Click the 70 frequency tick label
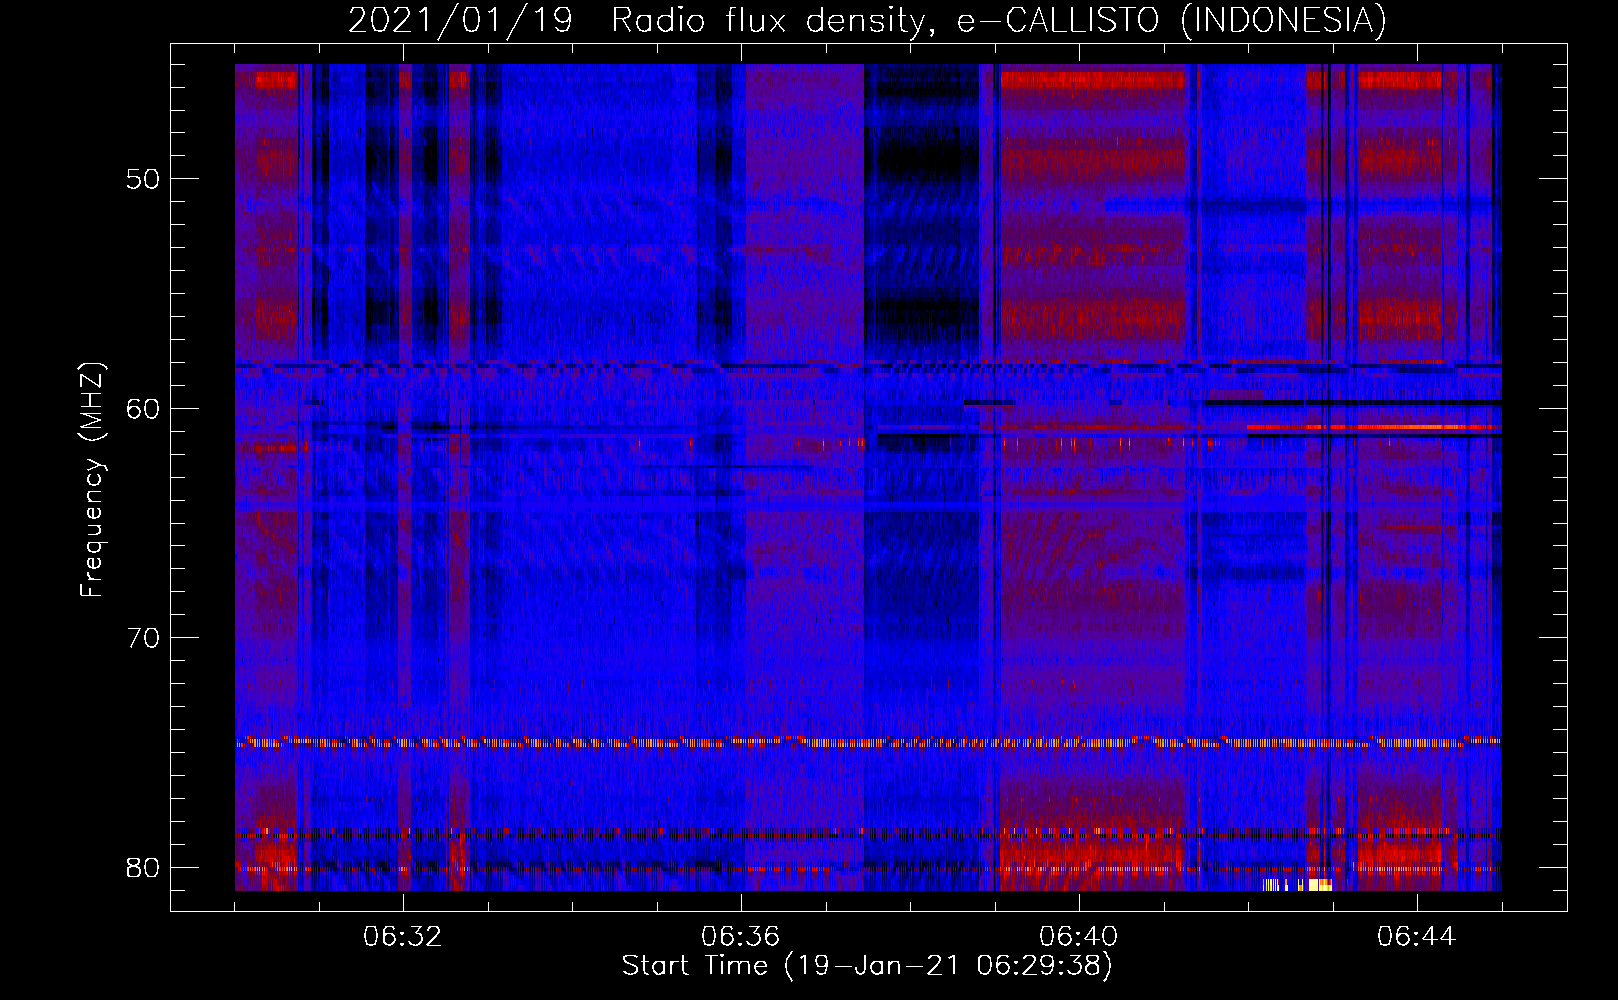 [x=143, y=638]
